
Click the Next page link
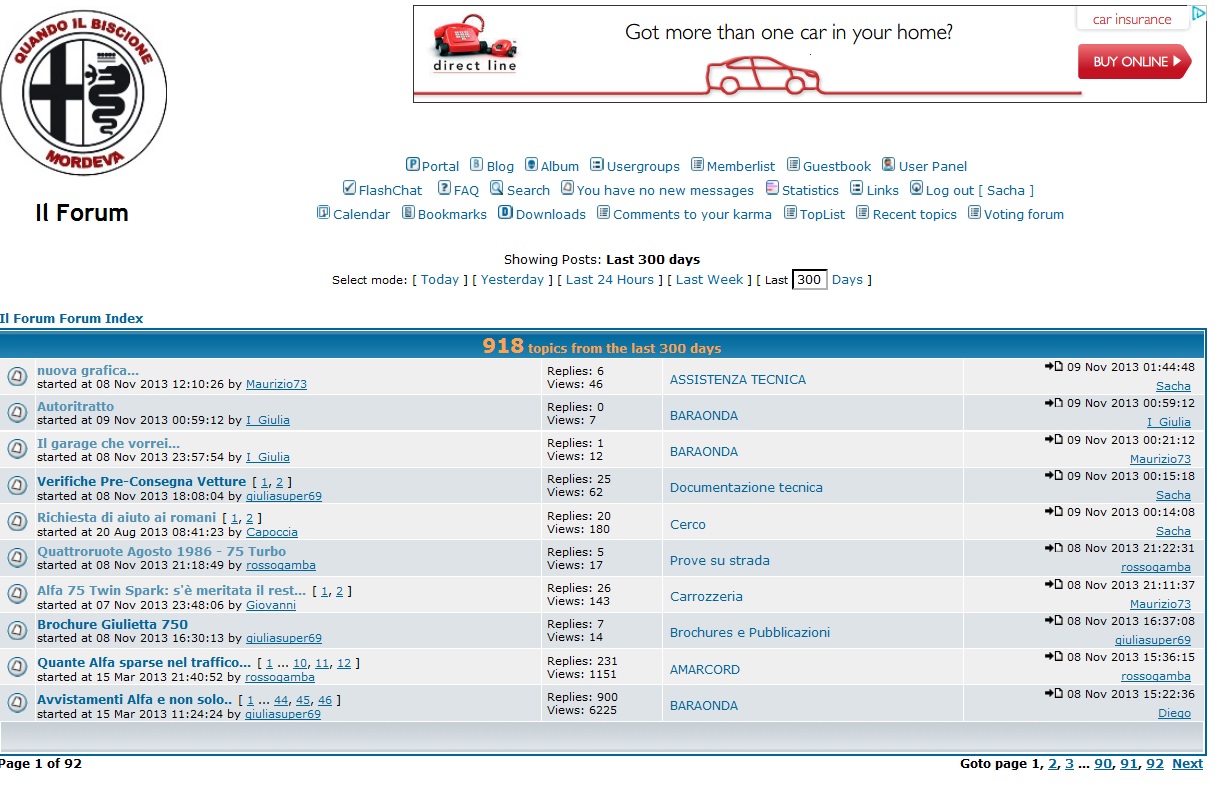[1187, 763]
